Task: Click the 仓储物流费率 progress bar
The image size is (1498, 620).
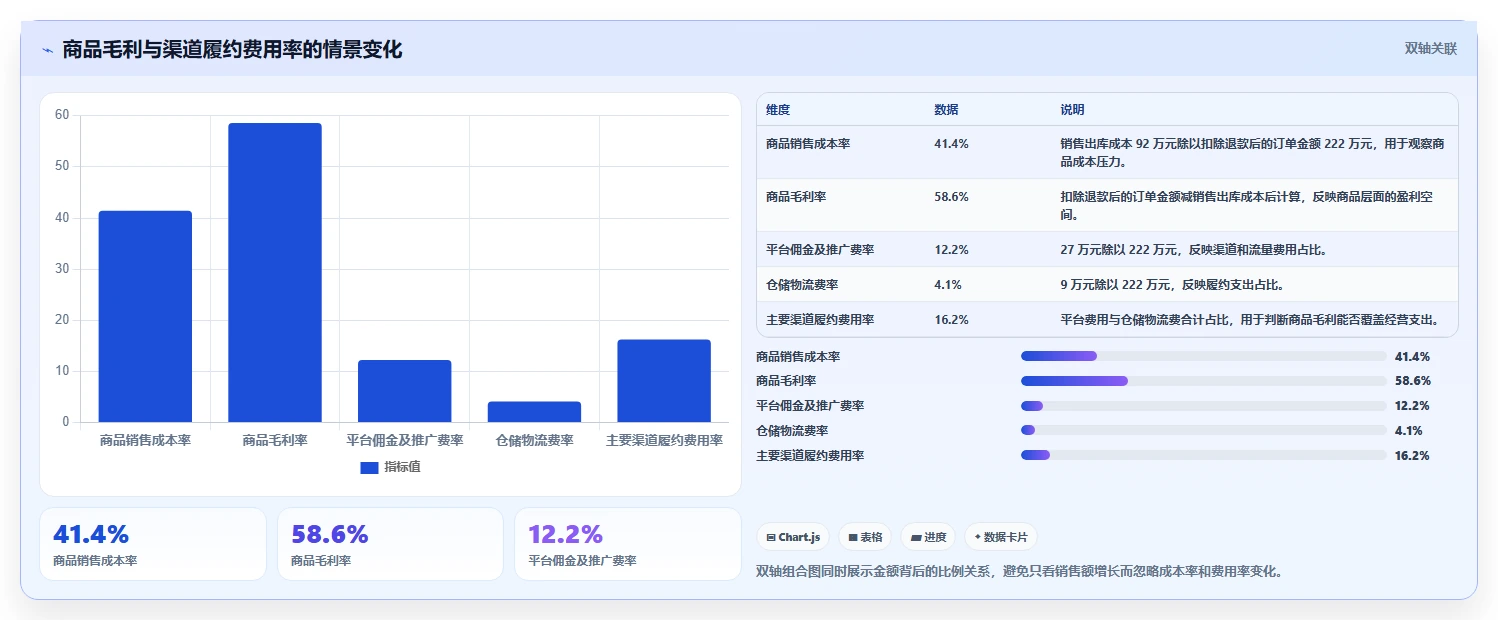Action: (x=1203, y=430)
